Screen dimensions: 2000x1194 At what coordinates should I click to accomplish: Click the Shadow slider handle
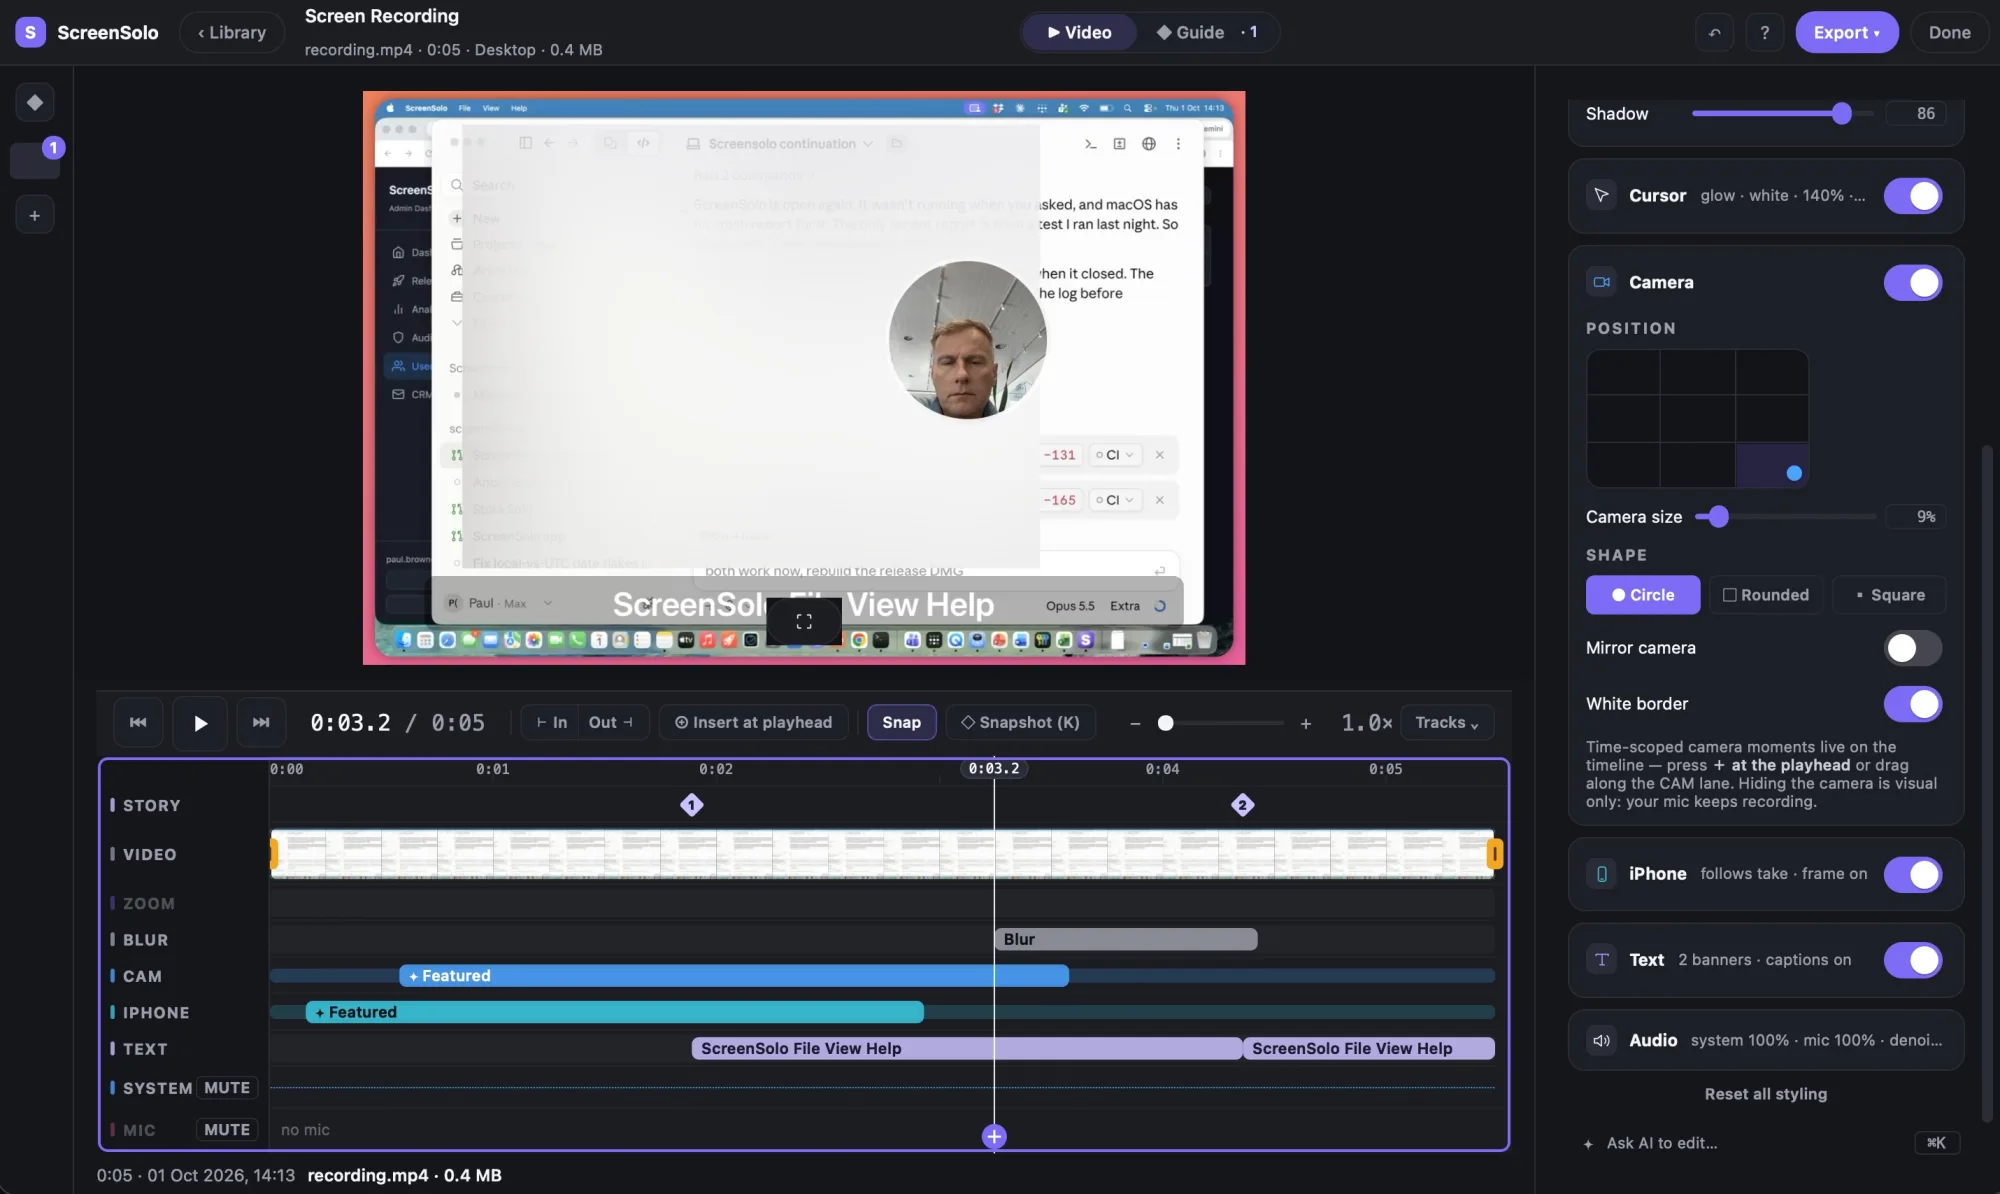1841,113
